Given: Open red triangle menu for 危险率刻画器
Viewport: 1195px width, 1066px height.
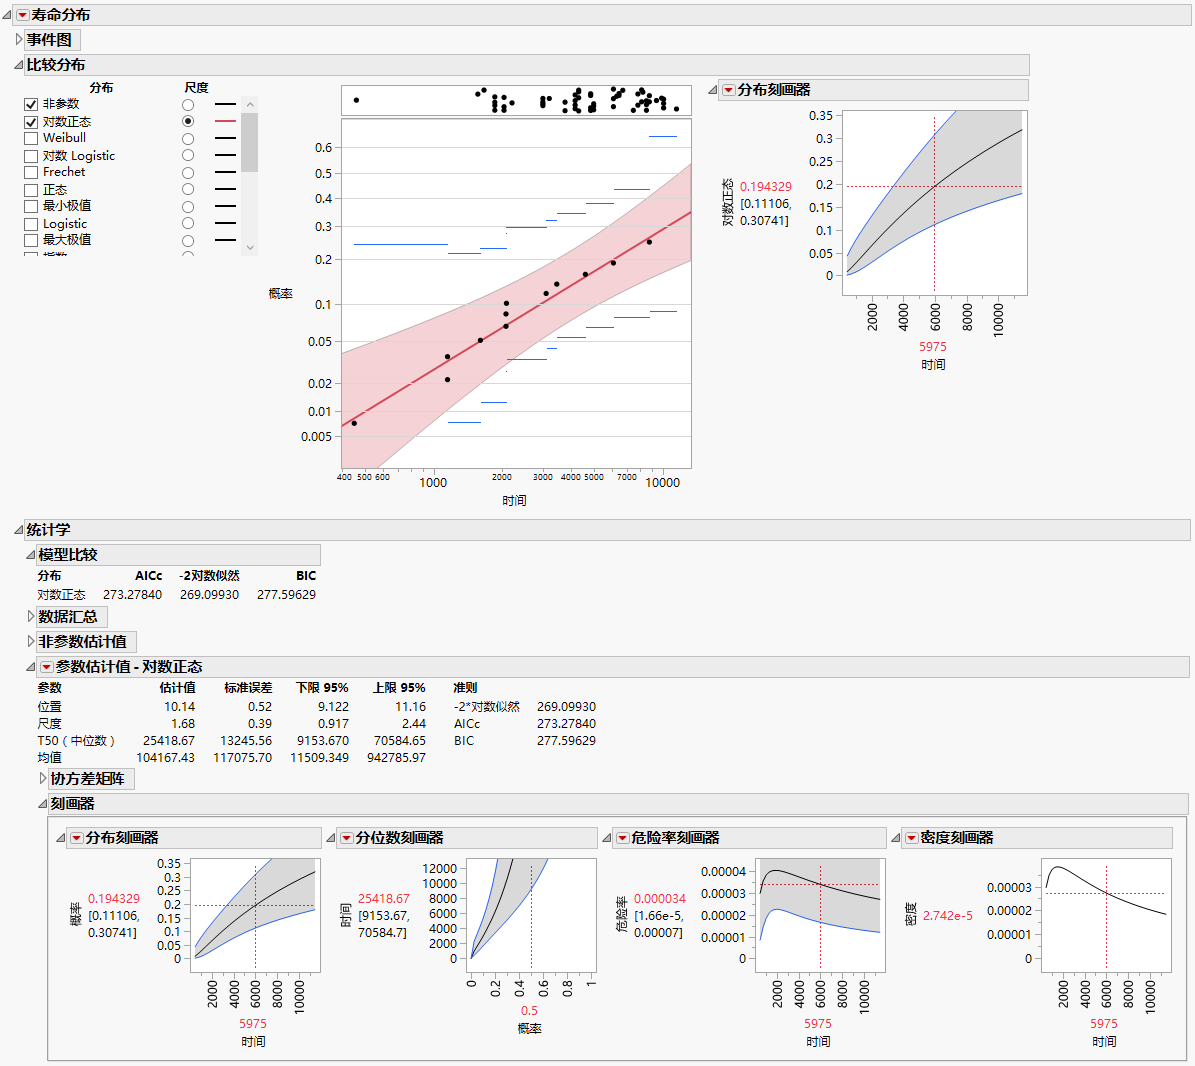Looking at the screenshot, I should tap(622, 838).
